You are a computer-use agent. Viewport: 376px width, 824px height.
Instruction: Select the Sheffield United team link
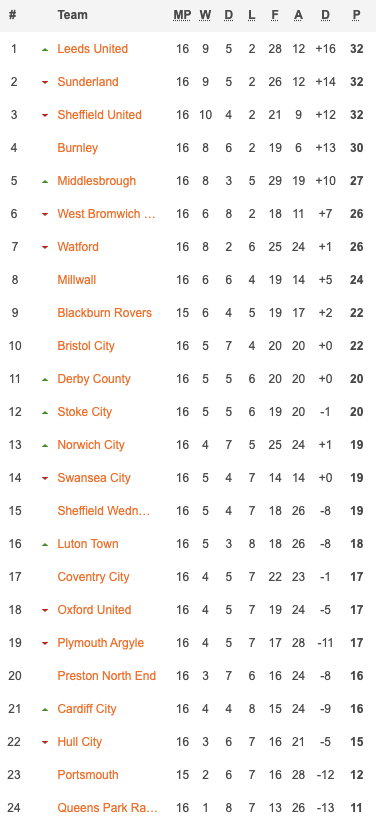pyautogui.click(x=99, y=115)
